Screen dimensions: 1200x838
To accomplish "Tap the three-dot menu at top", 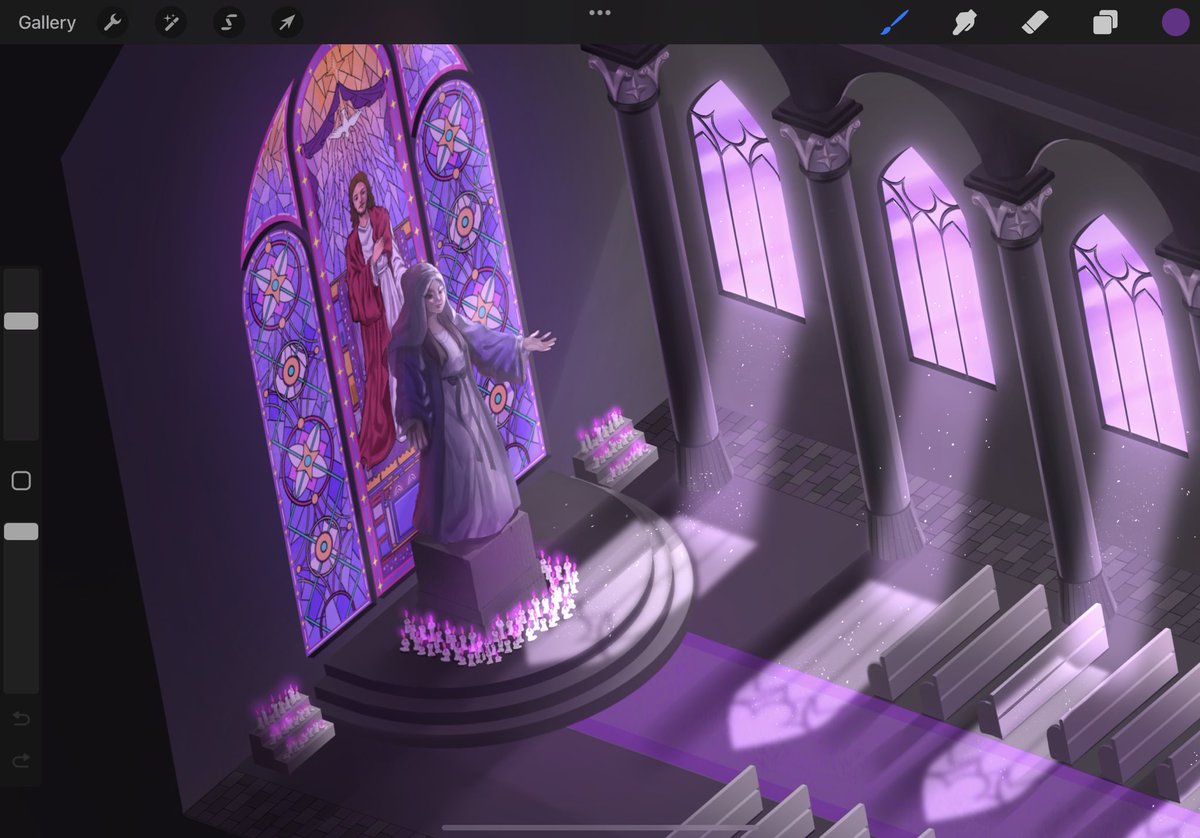I will point(600,13).
